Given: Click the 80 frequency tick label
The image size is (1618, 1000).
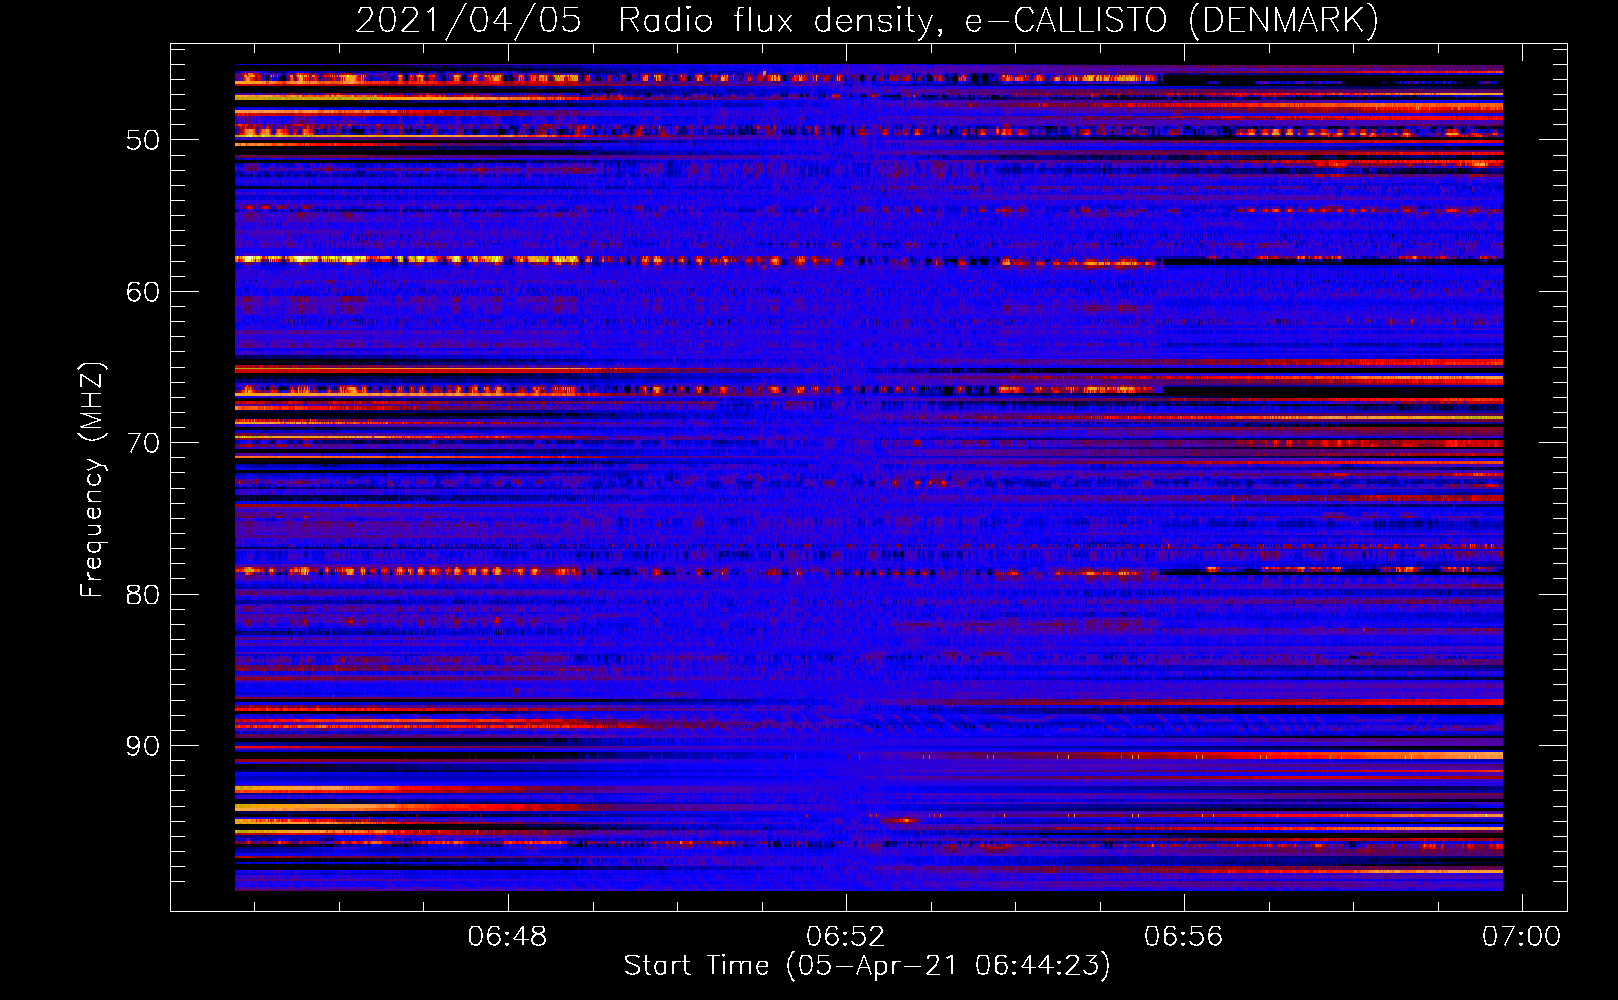Looking at the screenshot, I should point(143,595).
